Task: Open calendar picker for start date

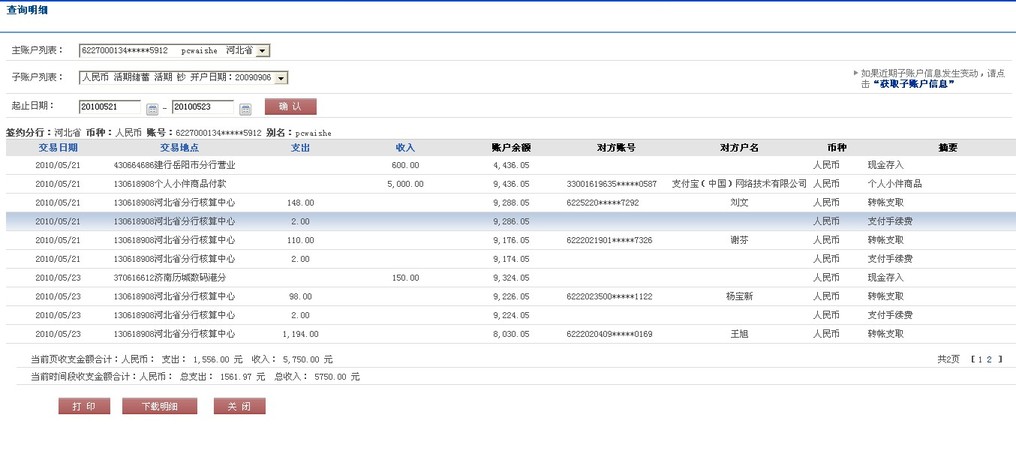Action: click(152, 108)
